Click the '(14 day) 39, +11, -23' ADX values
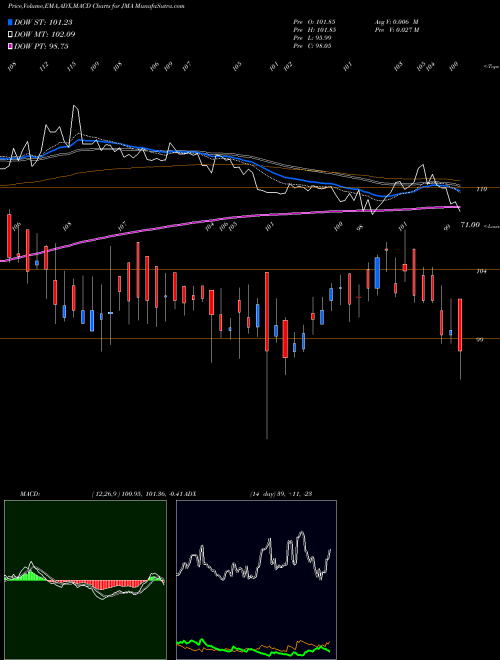This screenshot has height=660, width=500. click(x=281, y=494)
